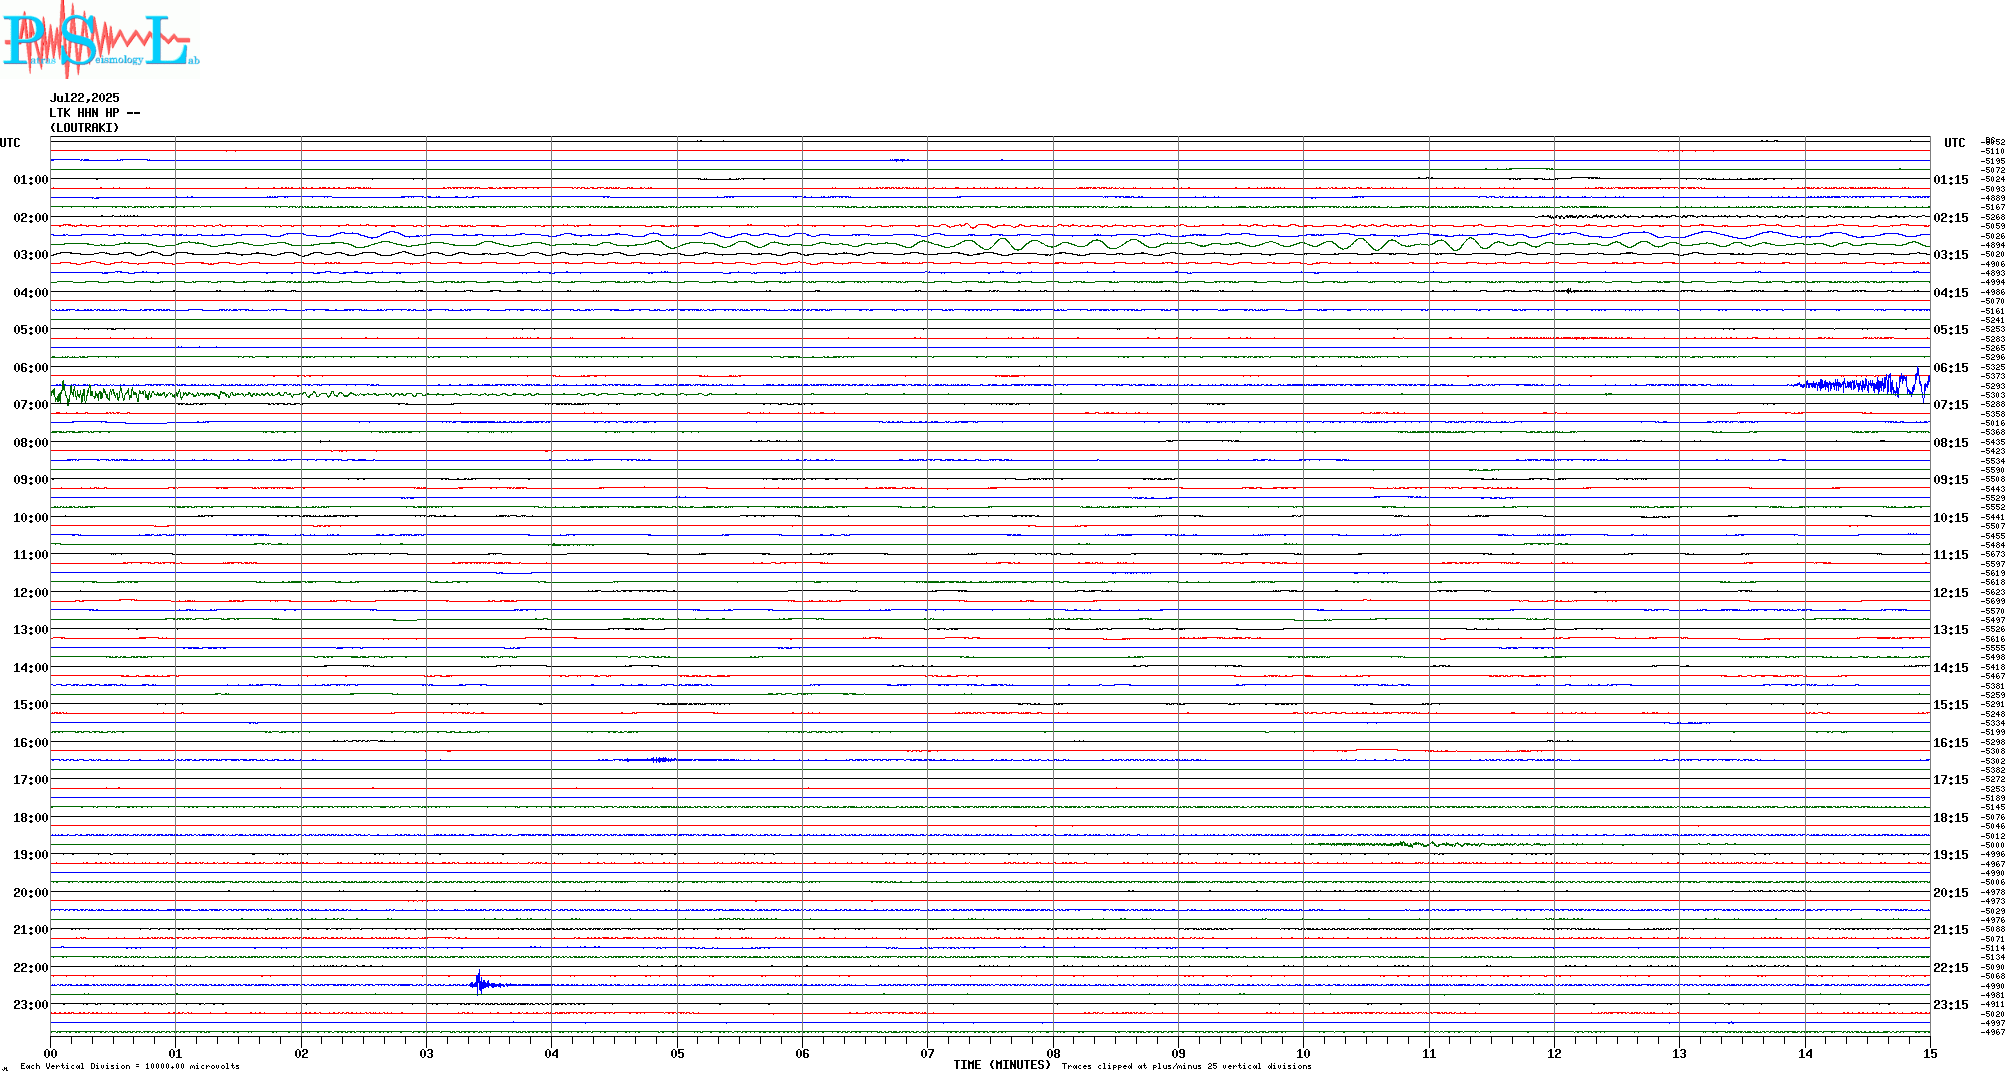The width and height of the screenshot is (2010, 1080).
Task: Click minute tick label 00 on bottom axis
Action: (50, 1053)
